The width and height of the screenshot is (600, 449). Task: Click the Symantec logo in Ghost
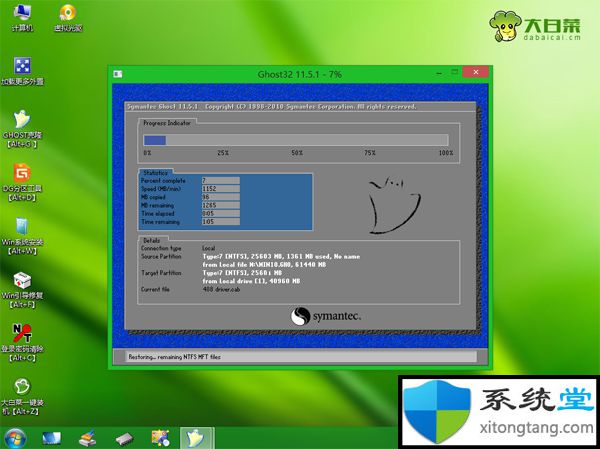tap(326, 316)
